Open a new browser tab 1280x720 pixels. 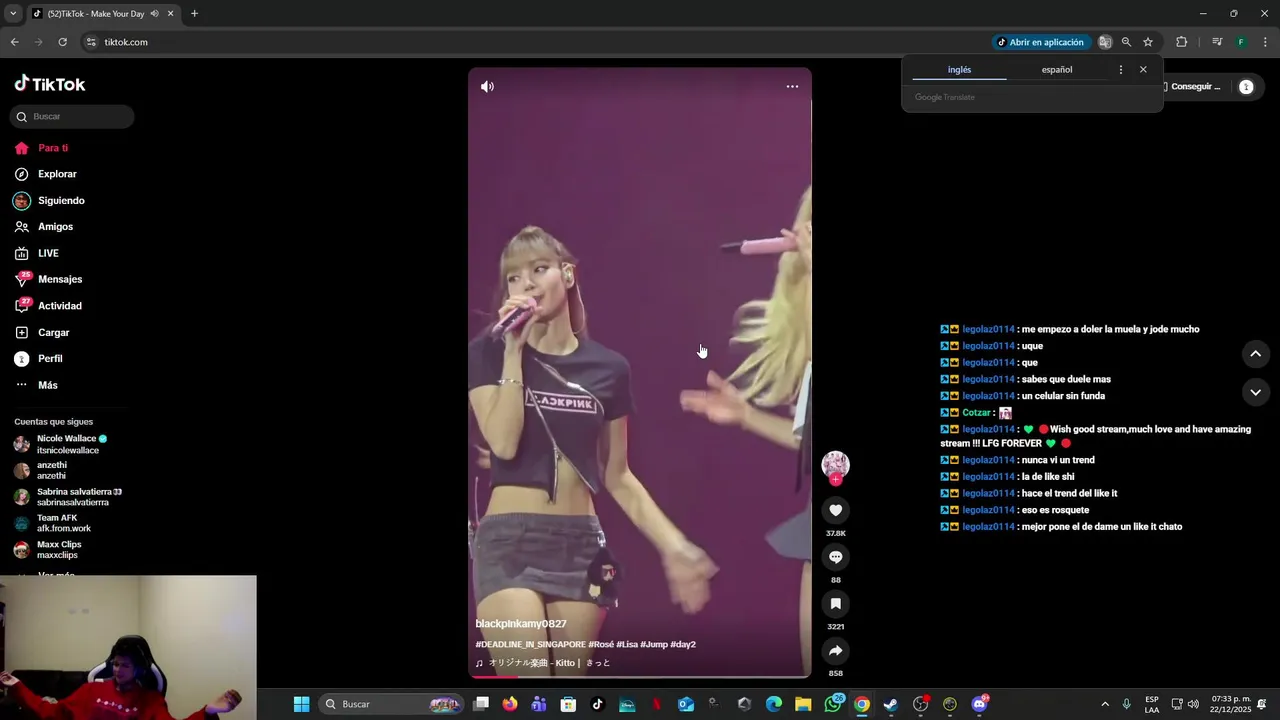tap(194, 14)
